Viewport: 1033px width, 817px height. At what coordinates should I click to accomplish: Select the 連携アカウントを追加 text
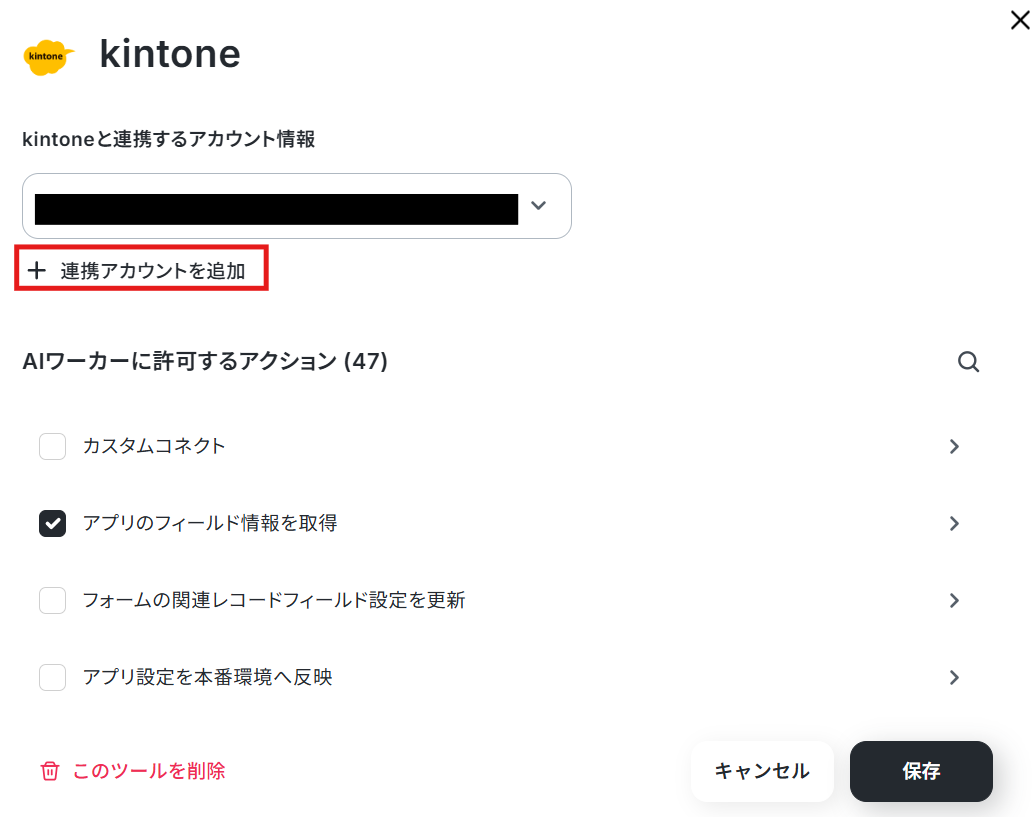153,271
